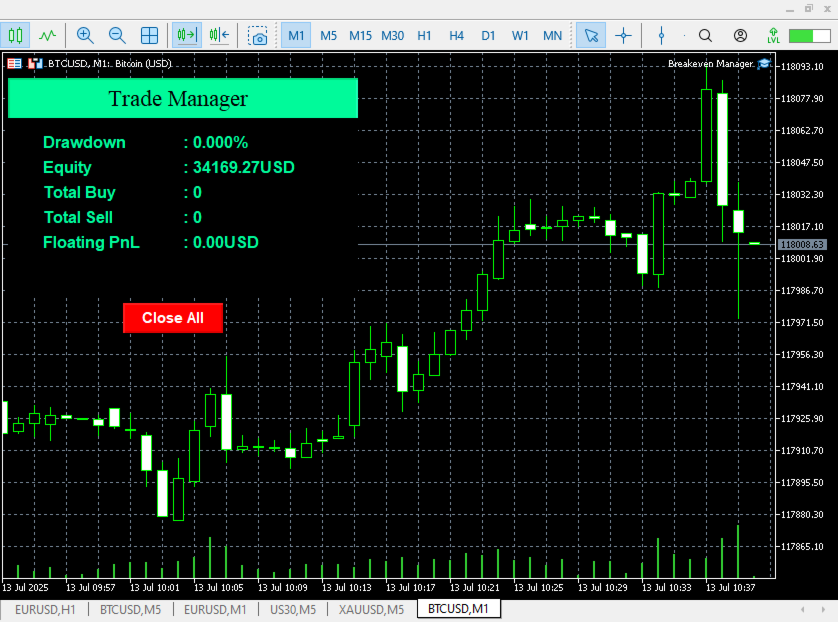Select the D1 timeframe
This screenshot has width=838, height=622.
pos(488,36)
